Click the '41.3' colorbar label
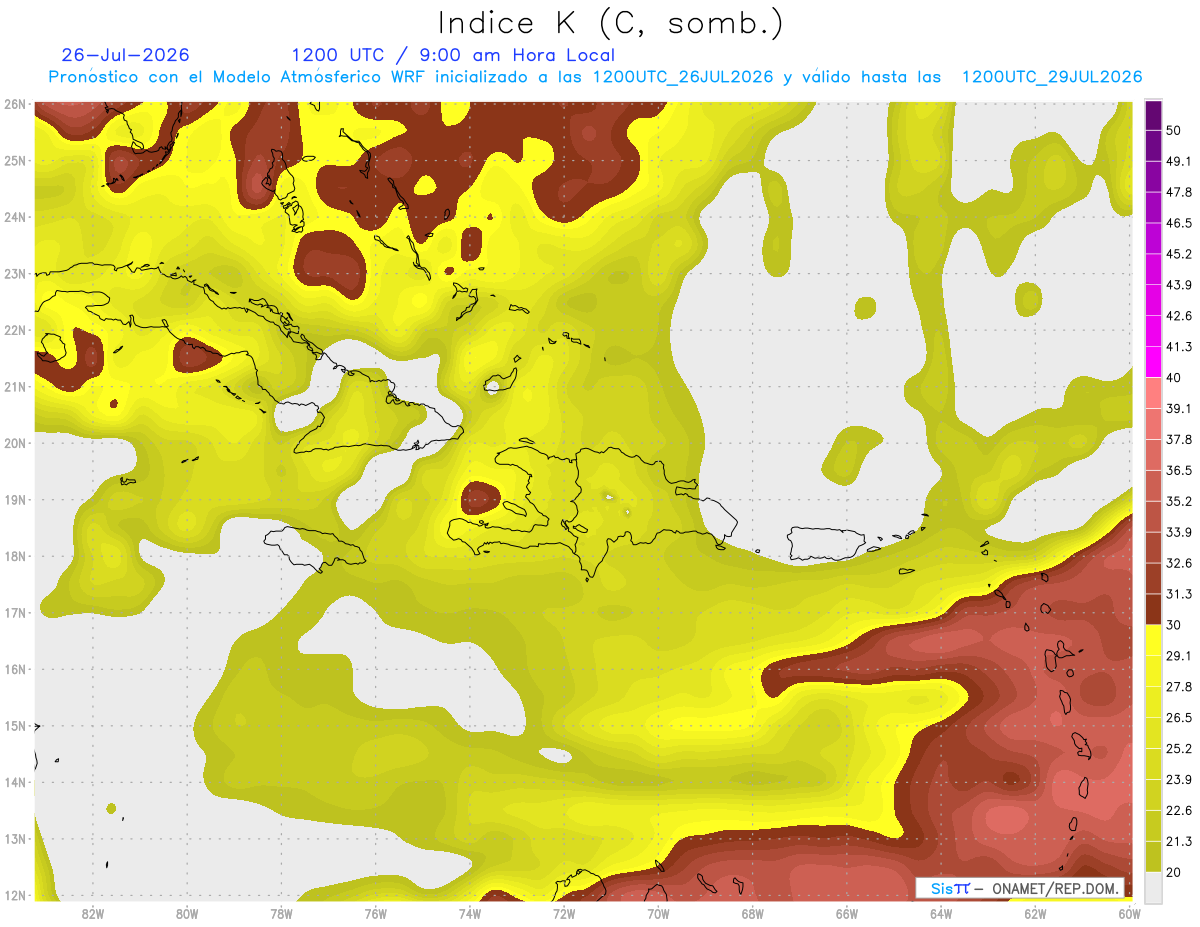Image resolution: width=1200 pixels, height=927 pixels. click(x=1179, y=347)
